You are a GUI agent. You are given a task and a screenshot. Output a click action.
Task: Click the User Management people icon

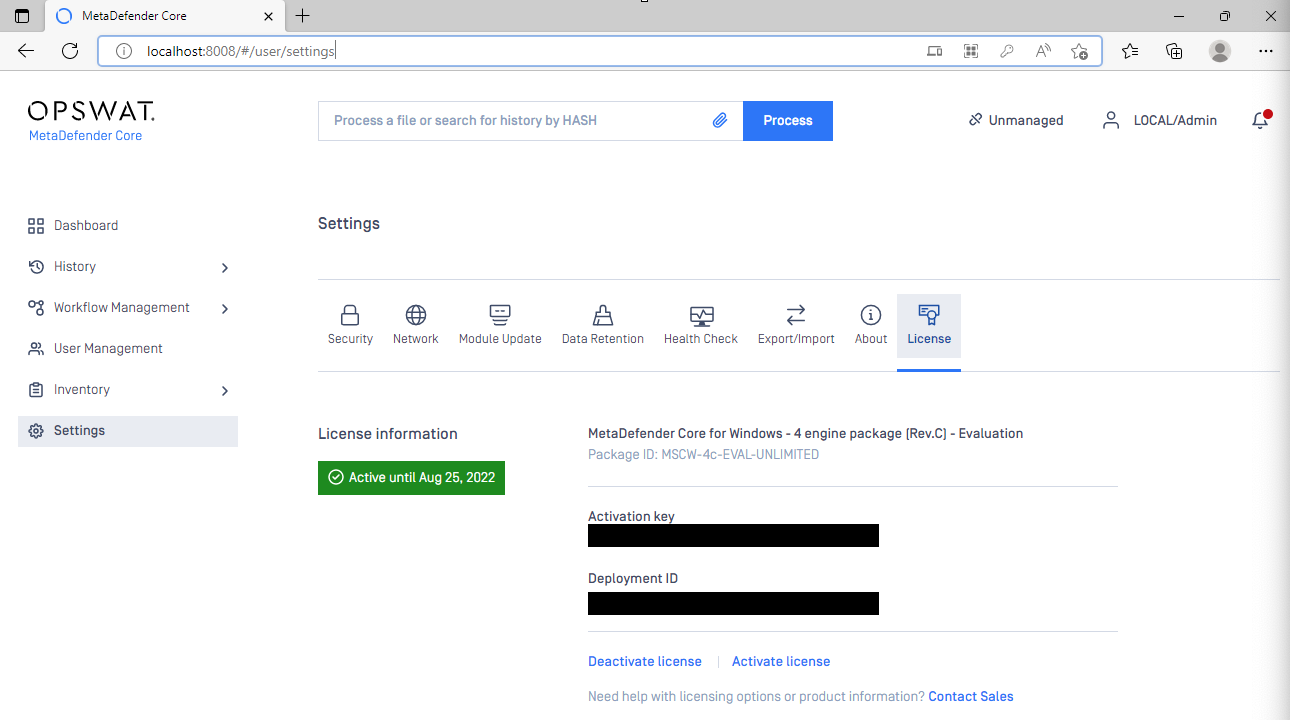coord(36,349)
